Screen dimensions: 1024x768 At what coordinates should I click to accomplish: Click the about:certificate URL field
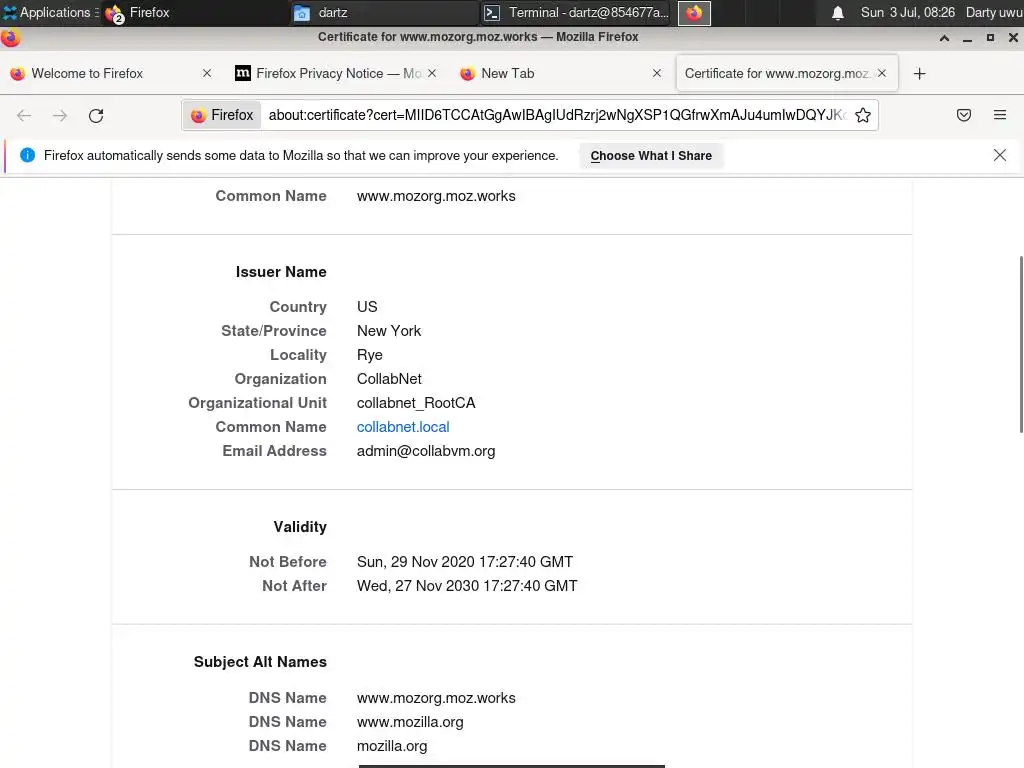click(x=556, y=116)
